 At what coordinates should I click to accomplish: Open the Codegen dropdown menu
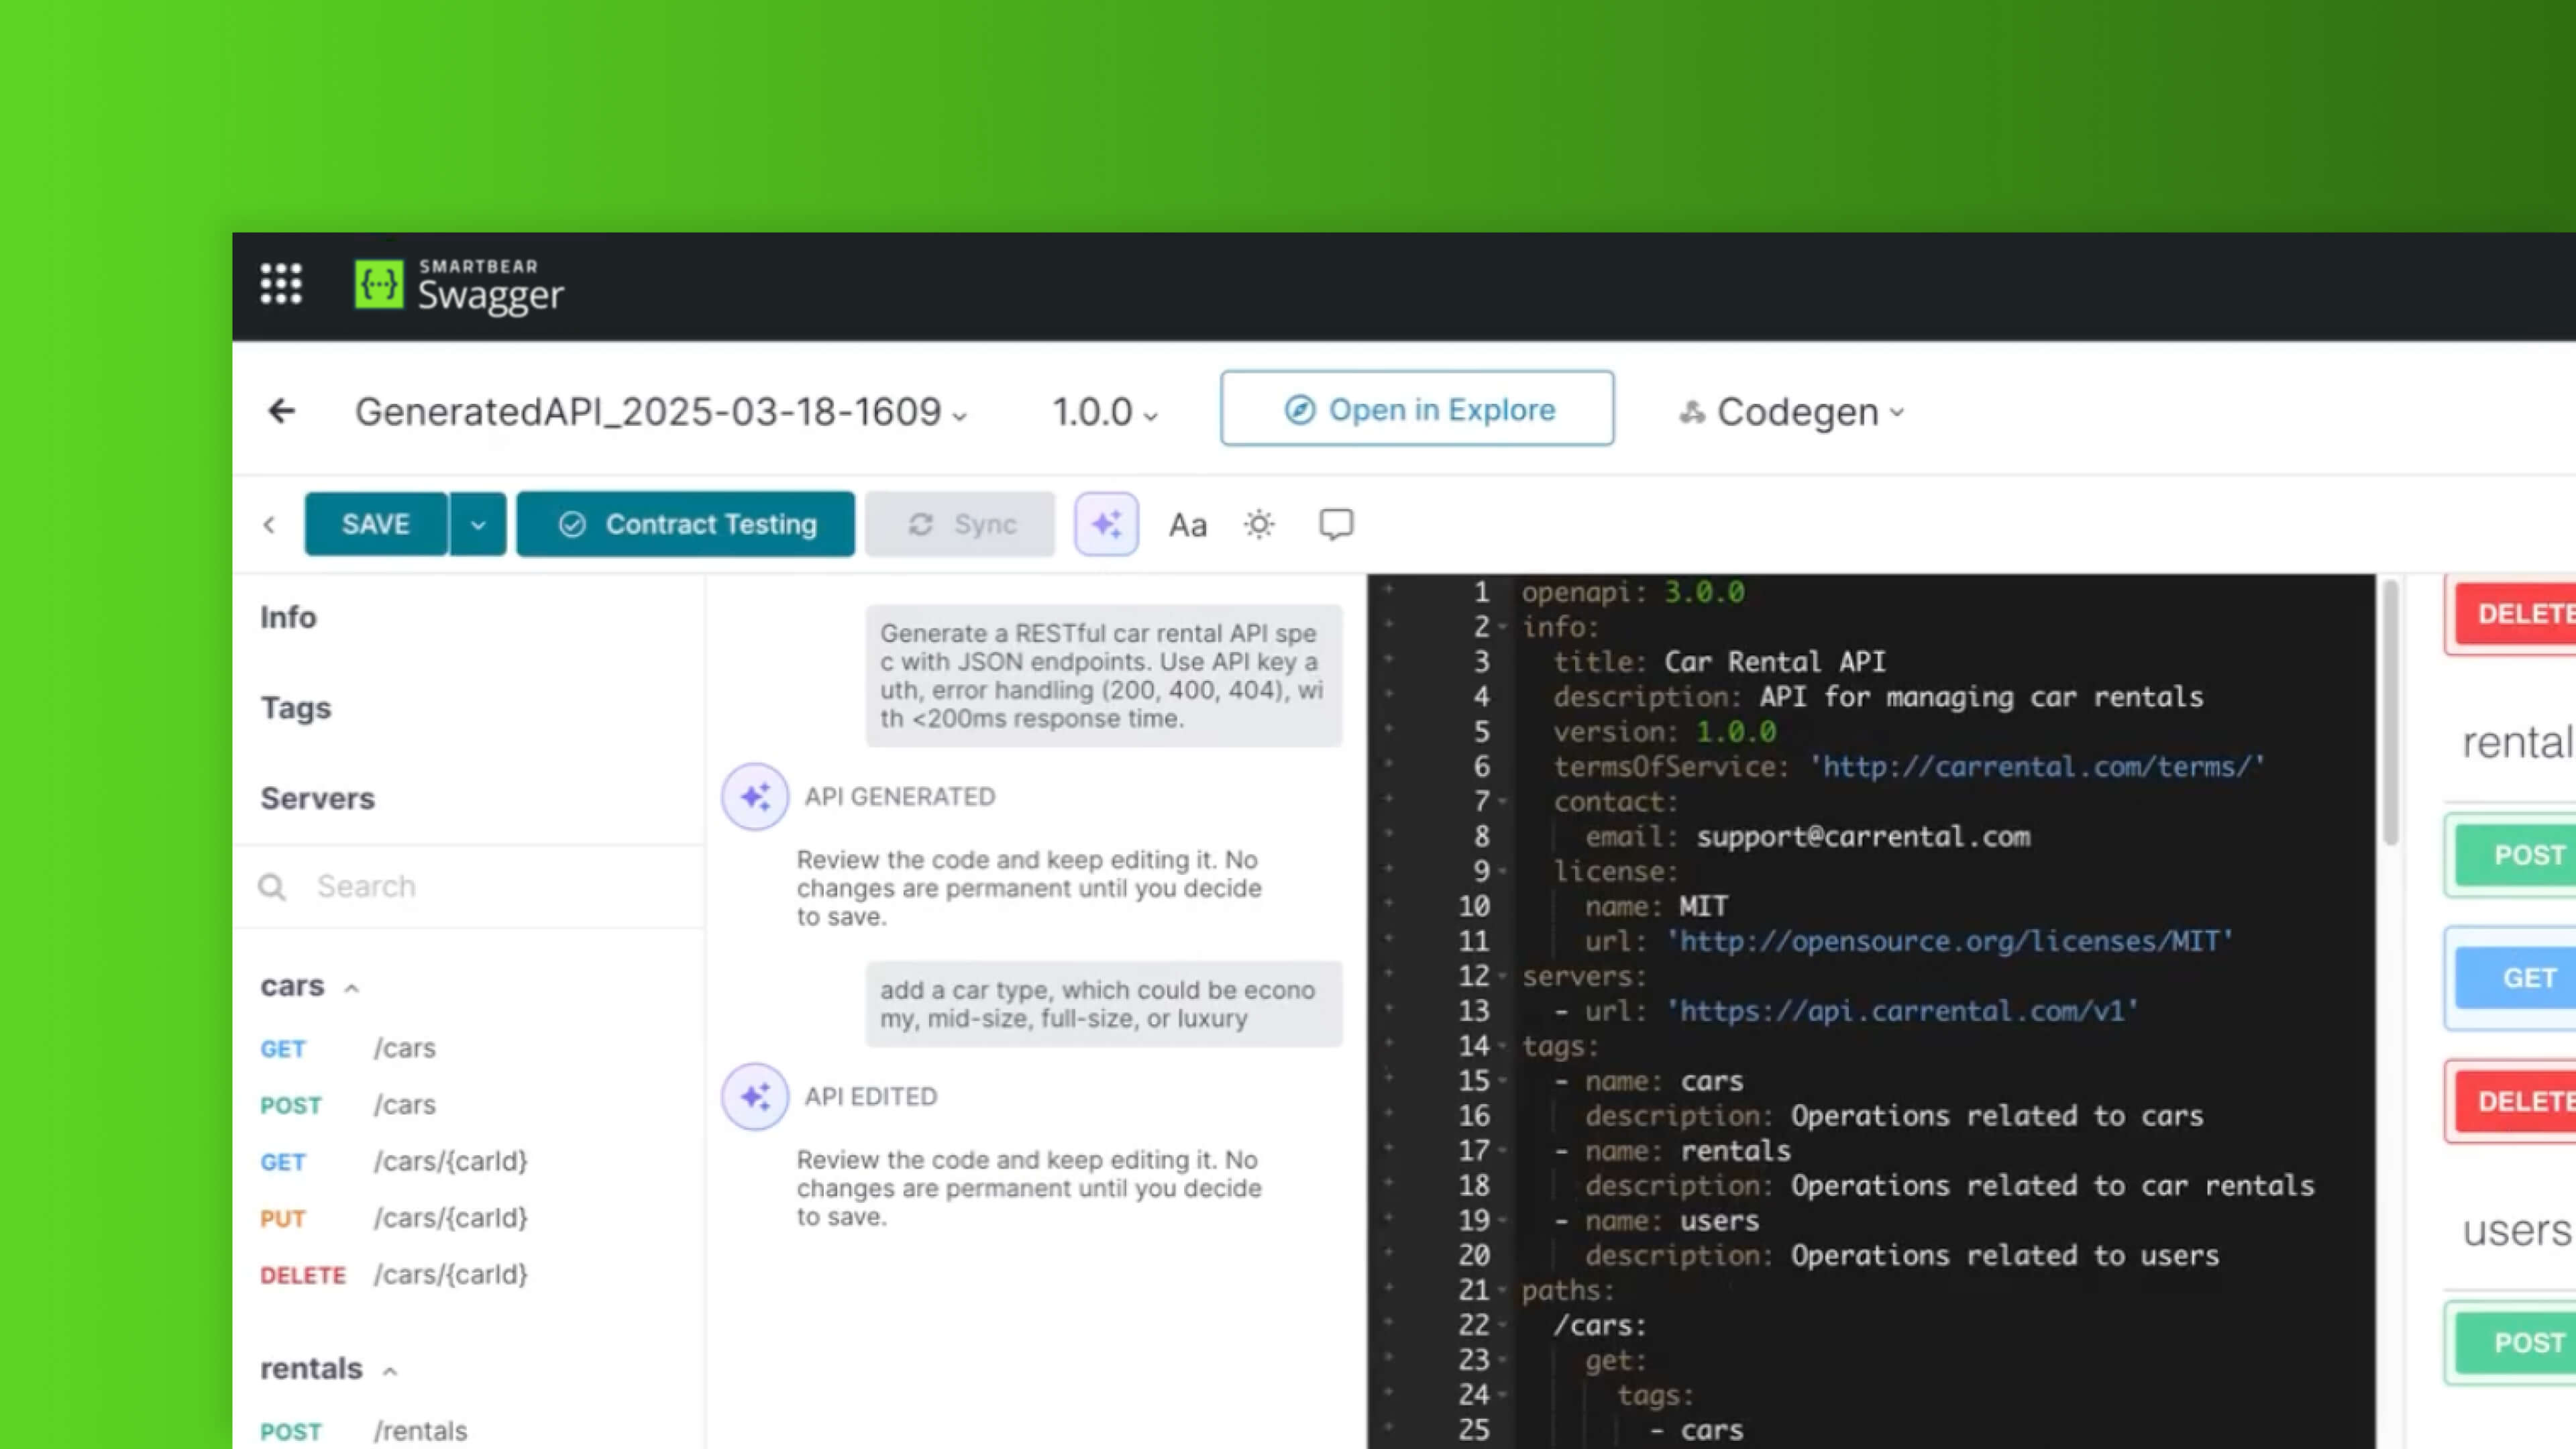(x=1792, y=412)
